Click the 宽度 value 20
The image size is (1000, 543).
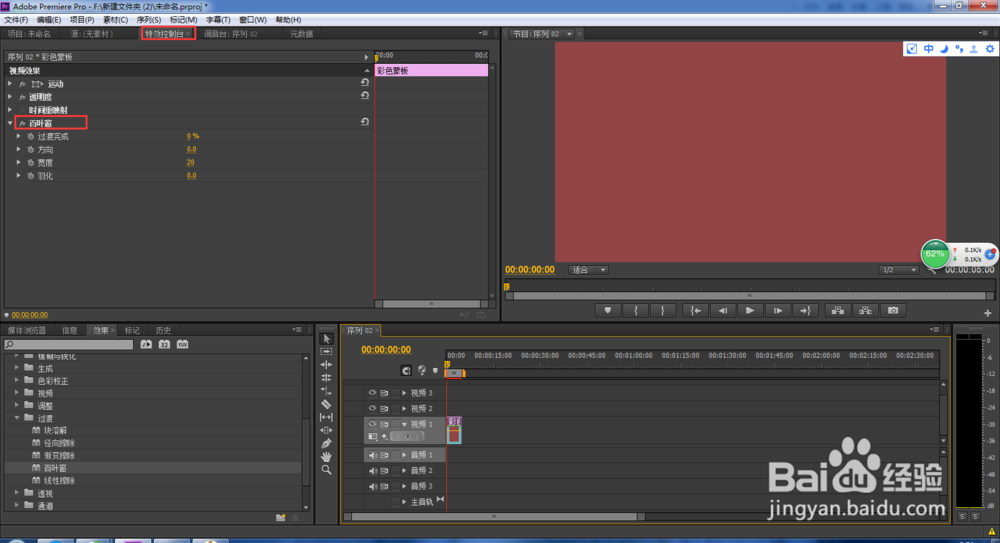click(190, 163)
